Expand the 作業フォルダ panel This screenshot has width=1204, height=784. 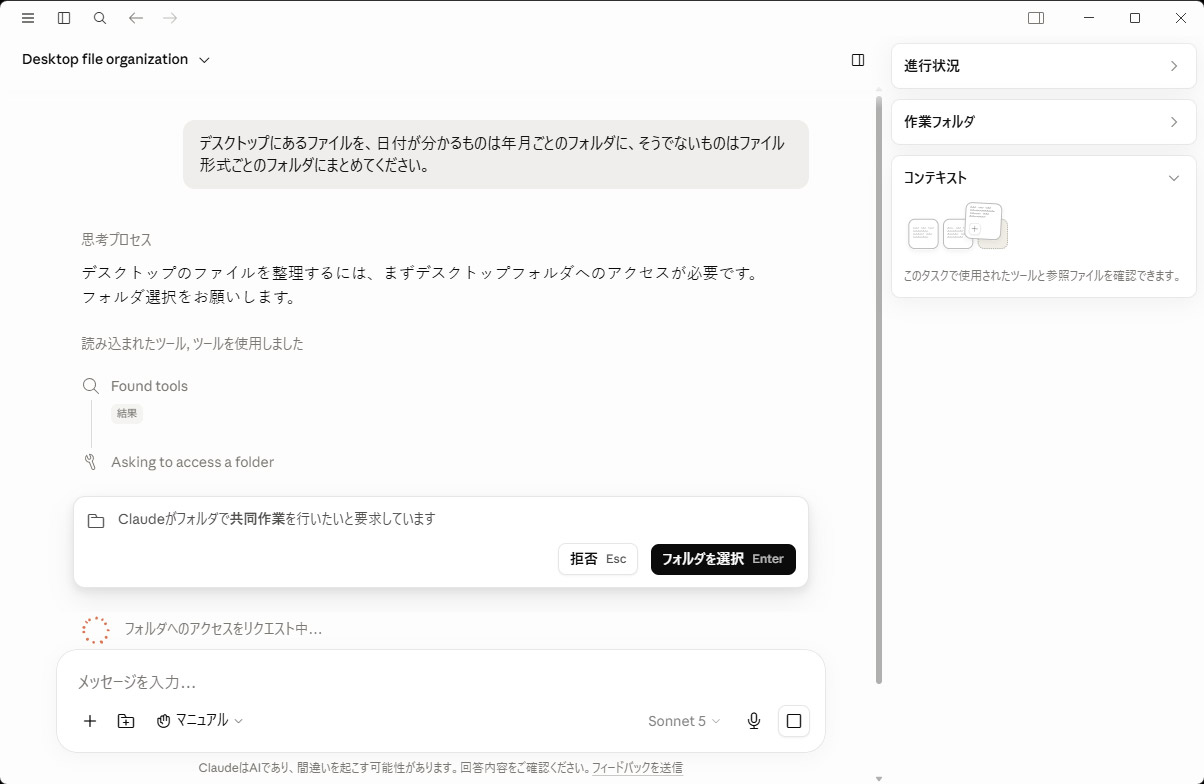1044,122
